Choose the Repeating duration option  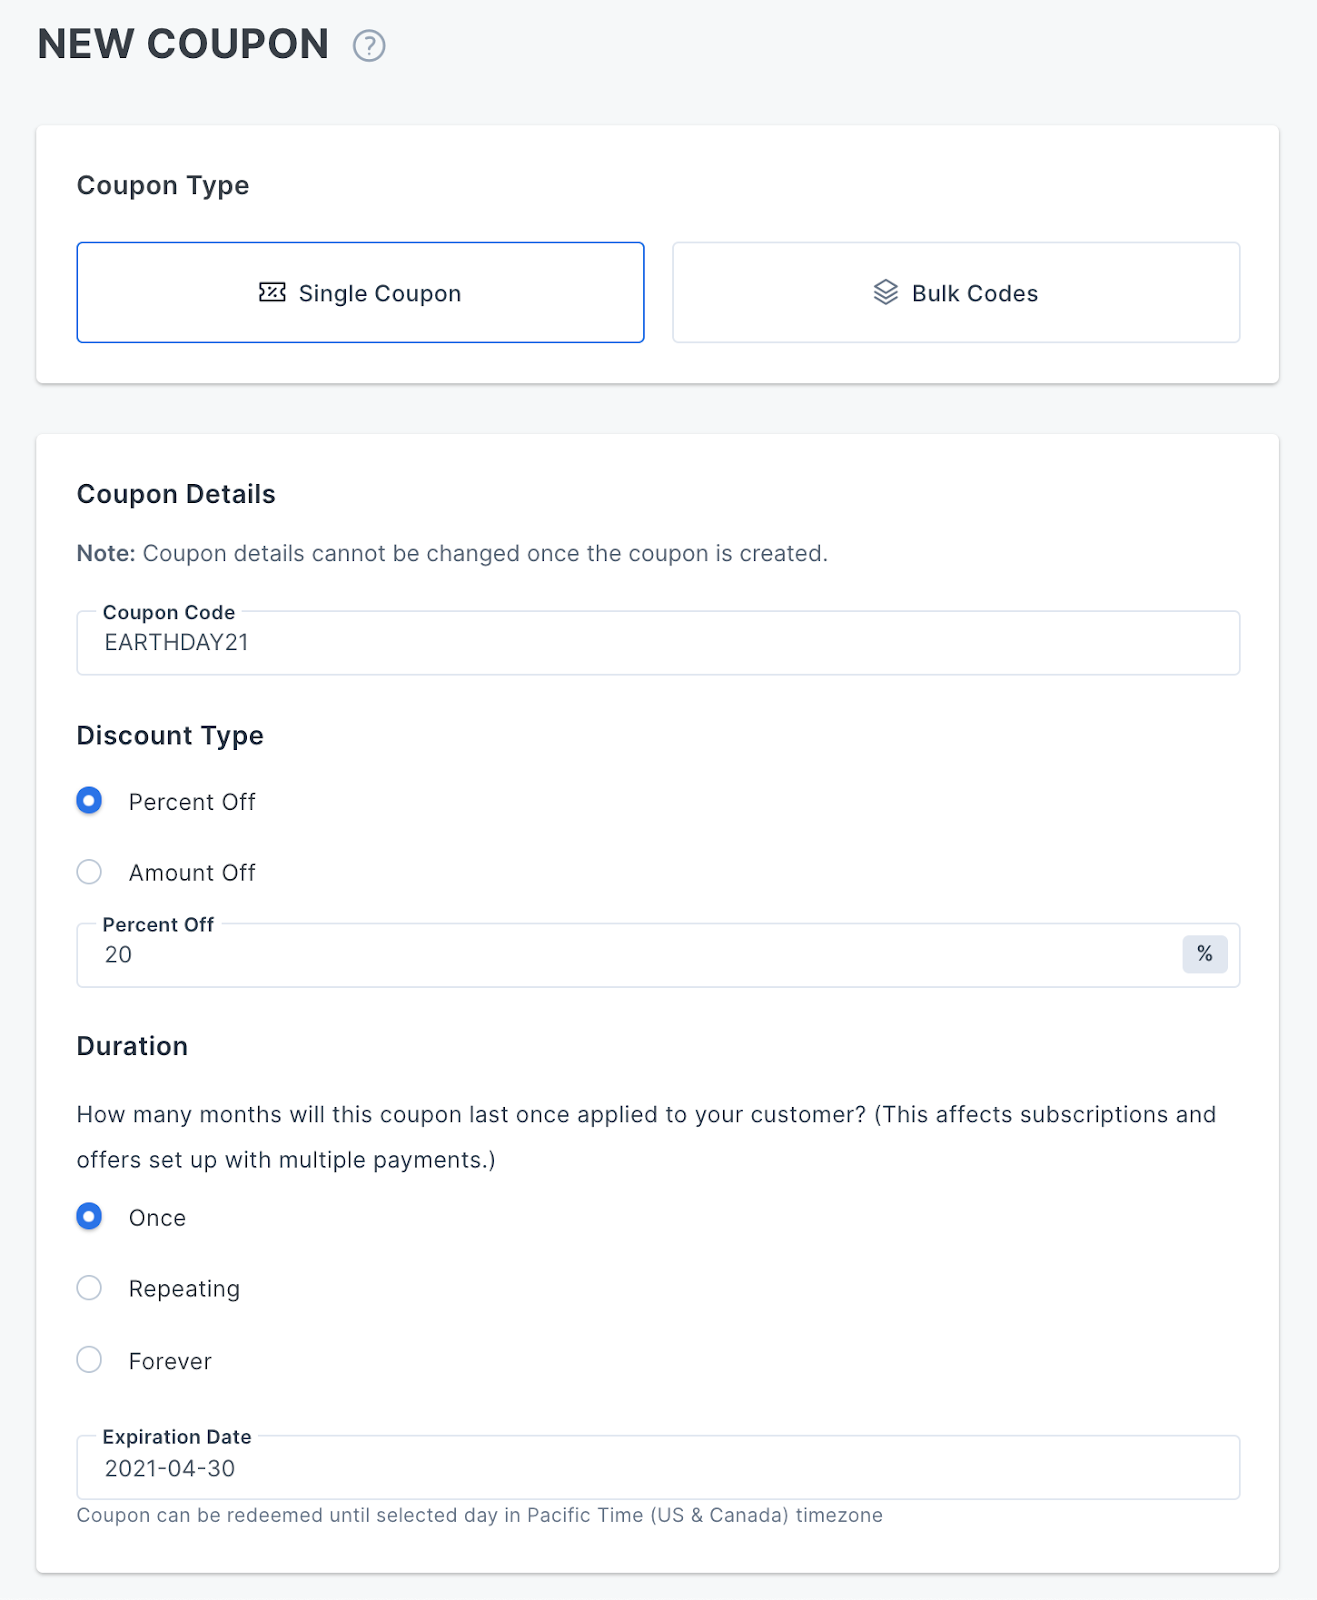point(89,1288)
